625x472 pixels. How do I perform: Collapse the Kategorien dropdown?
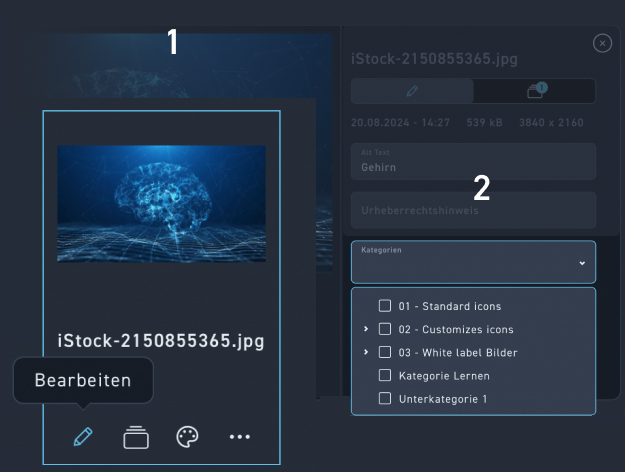click(x=582, y=263)
